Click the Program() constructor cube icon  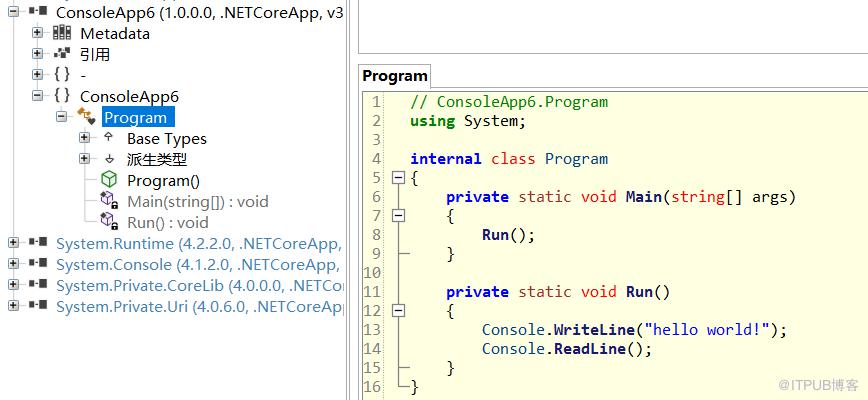(109, 179)
